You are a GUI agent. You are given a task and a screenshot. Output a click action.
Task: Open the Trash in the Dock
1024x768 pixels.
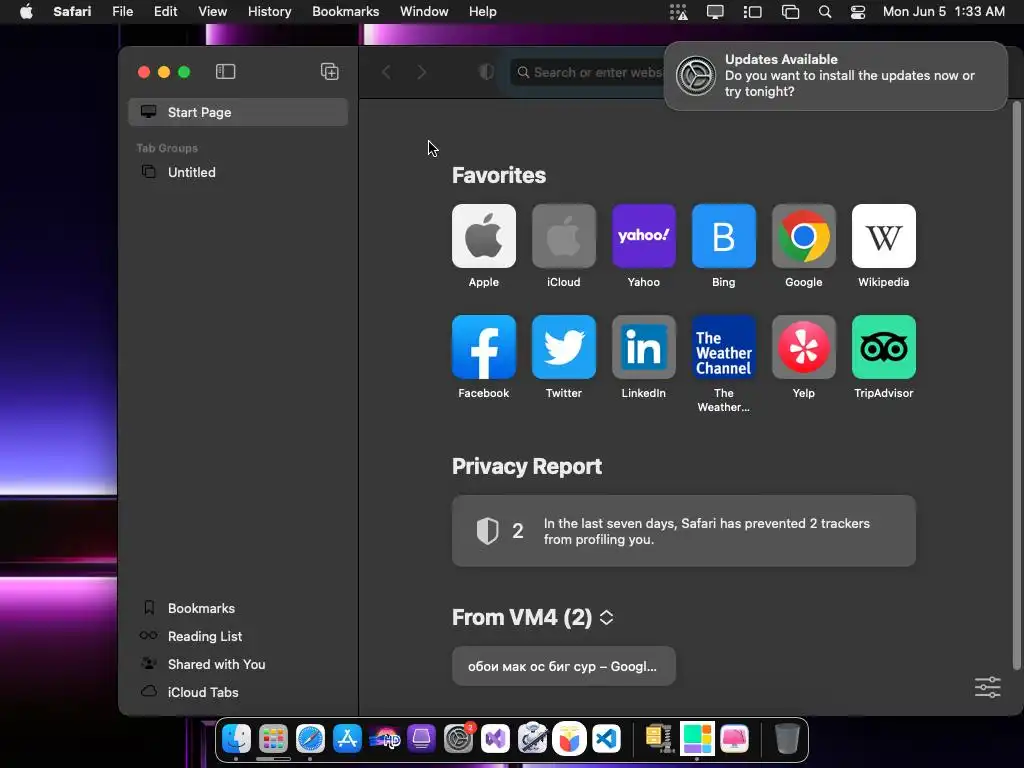[787, 739]
